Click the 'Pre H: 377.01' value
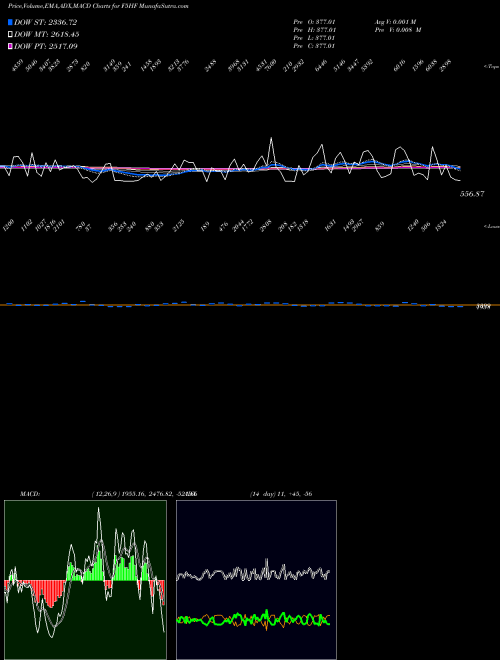 (x=314, y=30)
